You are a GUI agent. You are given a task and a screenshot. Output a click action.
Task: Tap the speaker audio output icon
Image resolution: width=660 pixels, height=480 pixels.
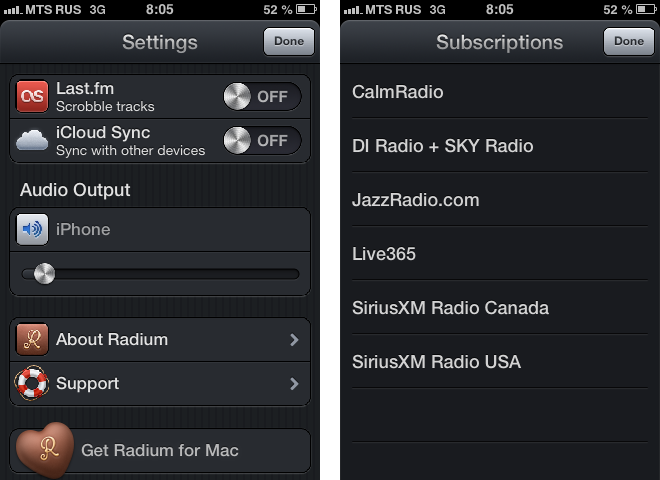[x=33, y=229]
